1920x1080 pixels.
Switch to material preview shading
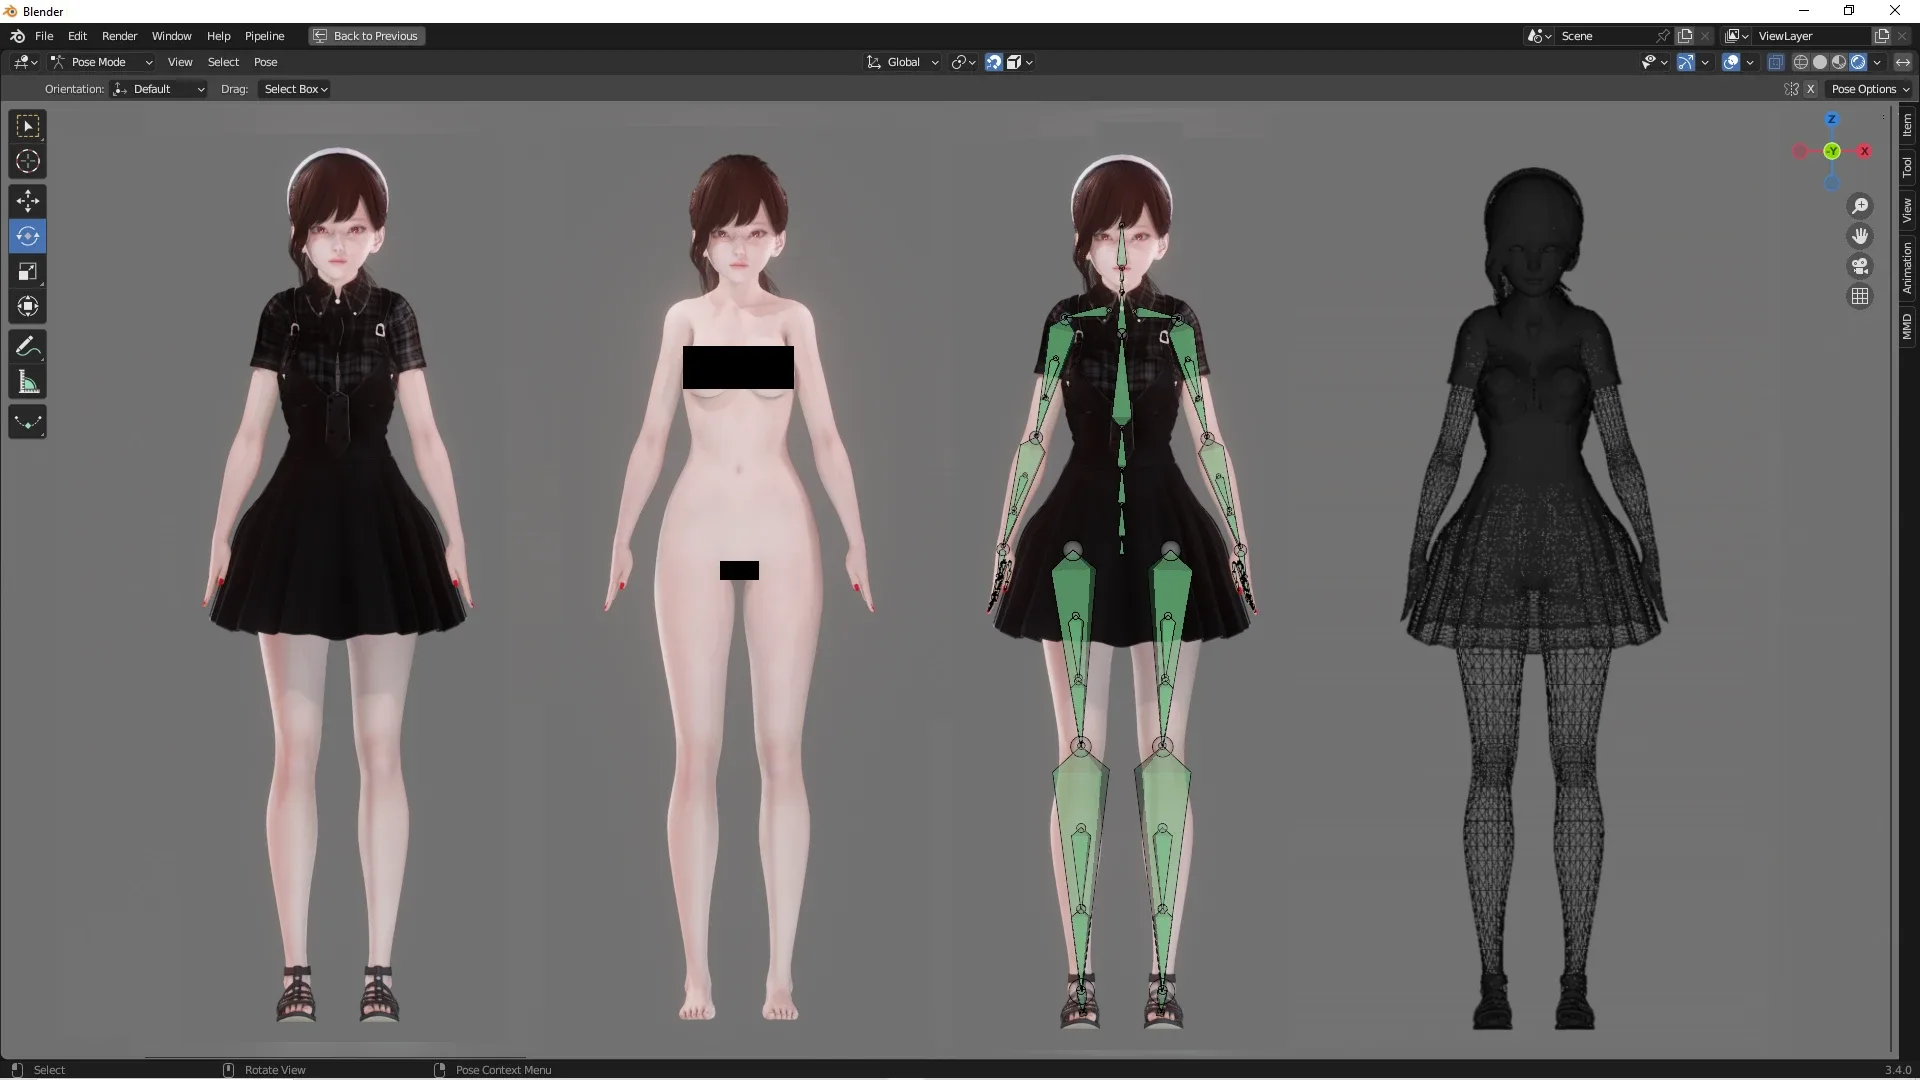[x=1839, y=62]
